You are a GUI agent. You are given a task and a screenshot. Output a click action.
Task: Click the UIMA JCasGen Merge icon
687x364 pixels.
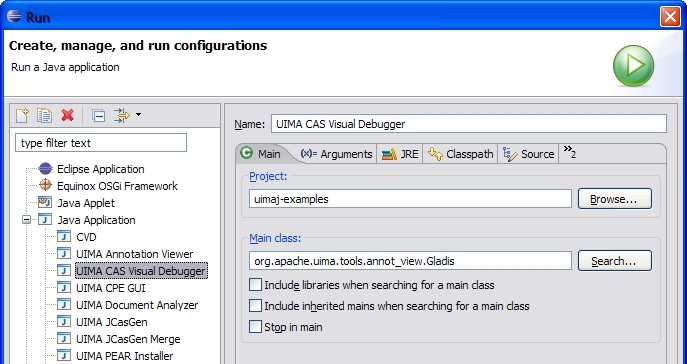pyautogui.click(x=64, y=339)
